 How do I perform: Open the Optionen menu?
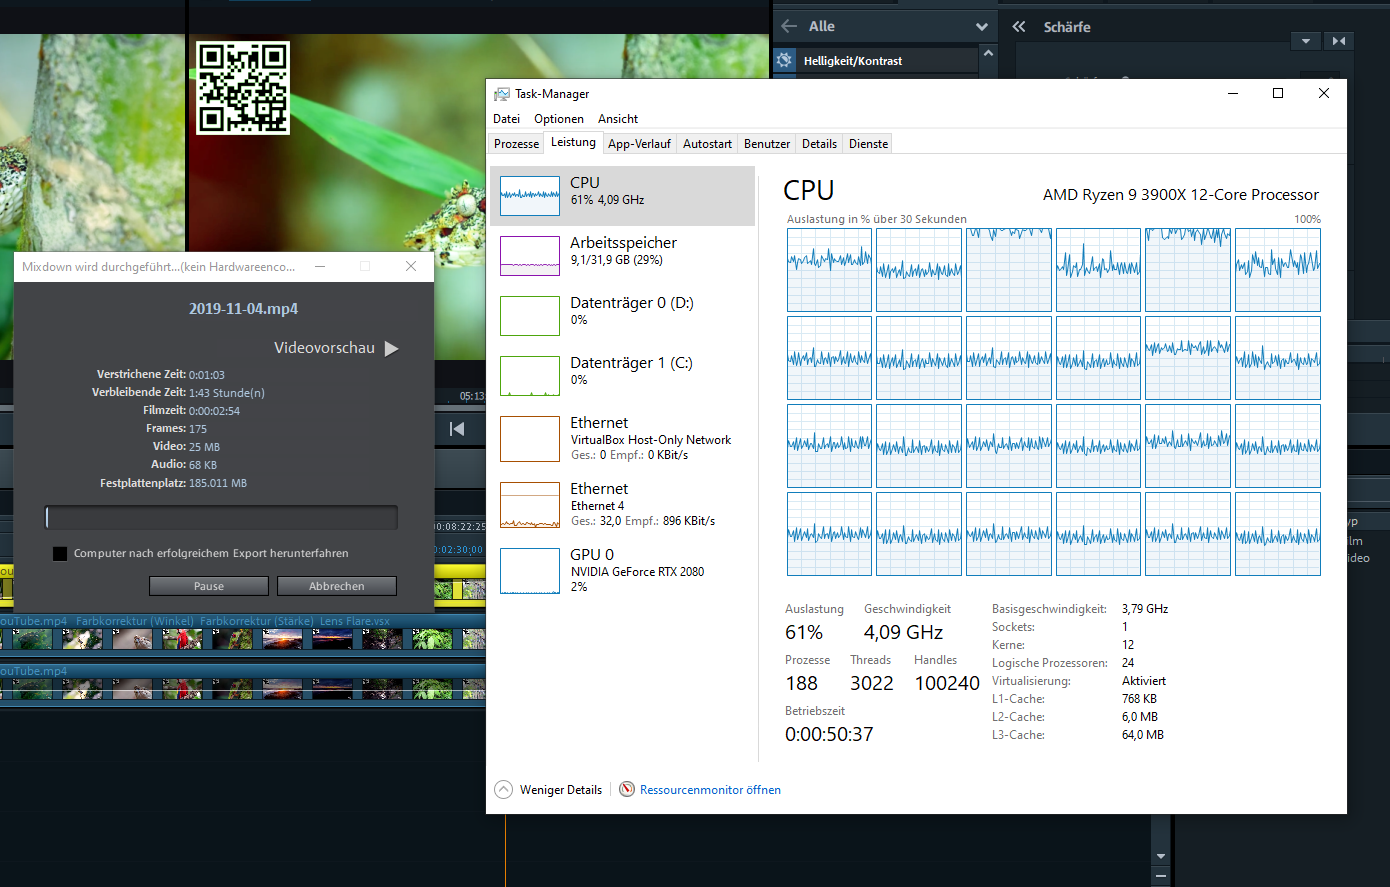(559, 119)
